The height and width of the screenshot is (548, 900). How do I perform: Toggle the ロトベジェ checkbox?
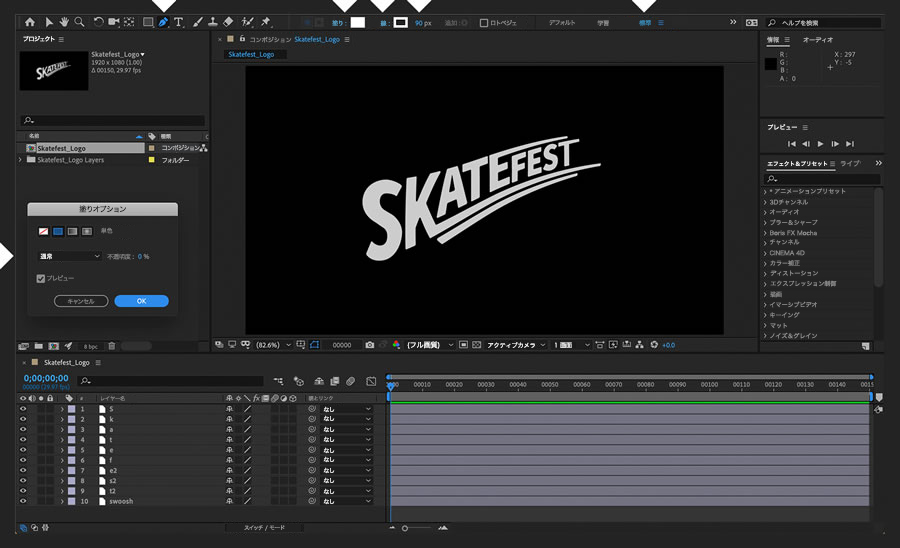tap(484, 22)
